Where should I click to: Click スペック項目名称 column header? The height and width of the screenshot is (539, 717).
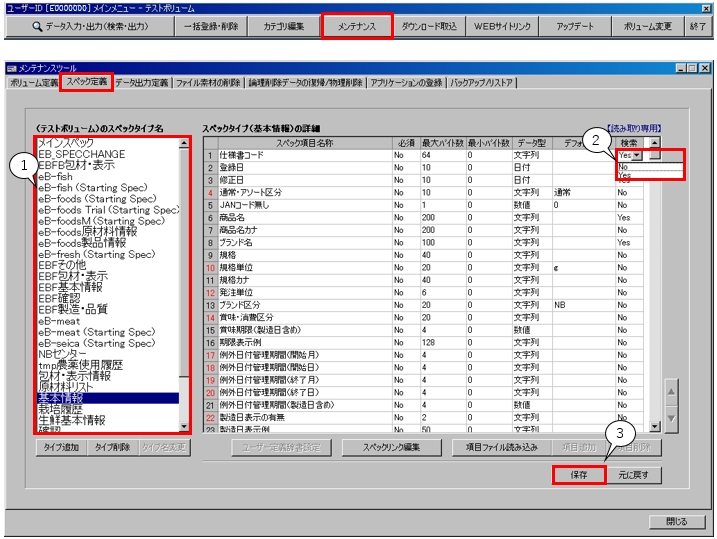[x=305, y=143]
